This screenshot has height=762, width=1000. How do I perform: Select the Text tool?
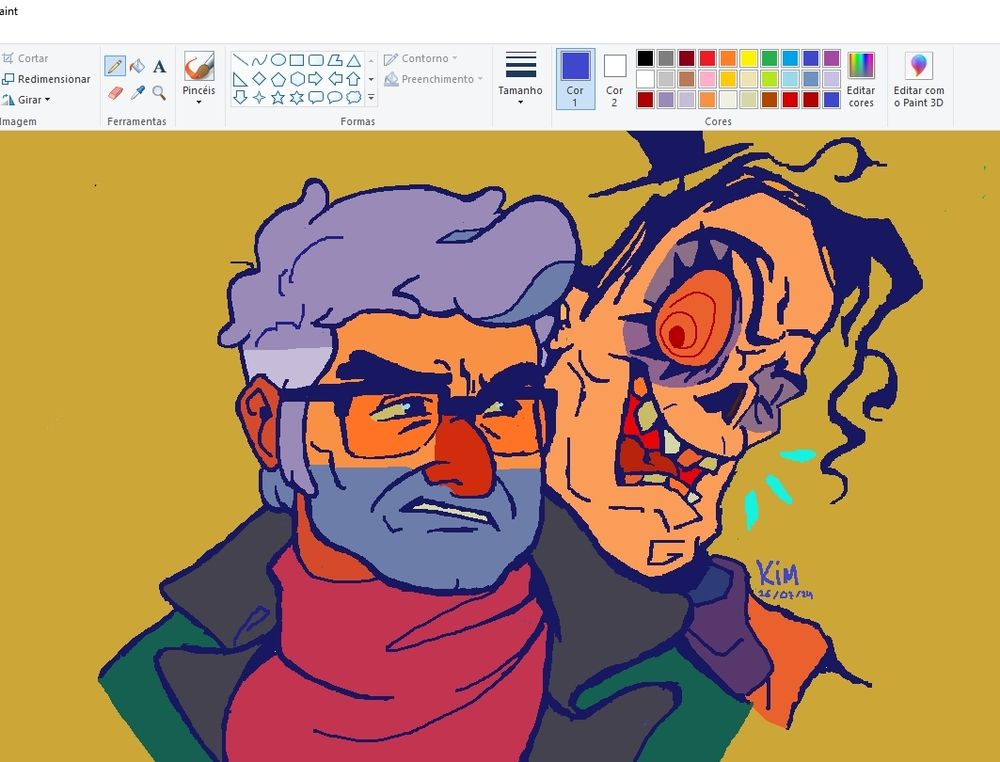(159, 66)
